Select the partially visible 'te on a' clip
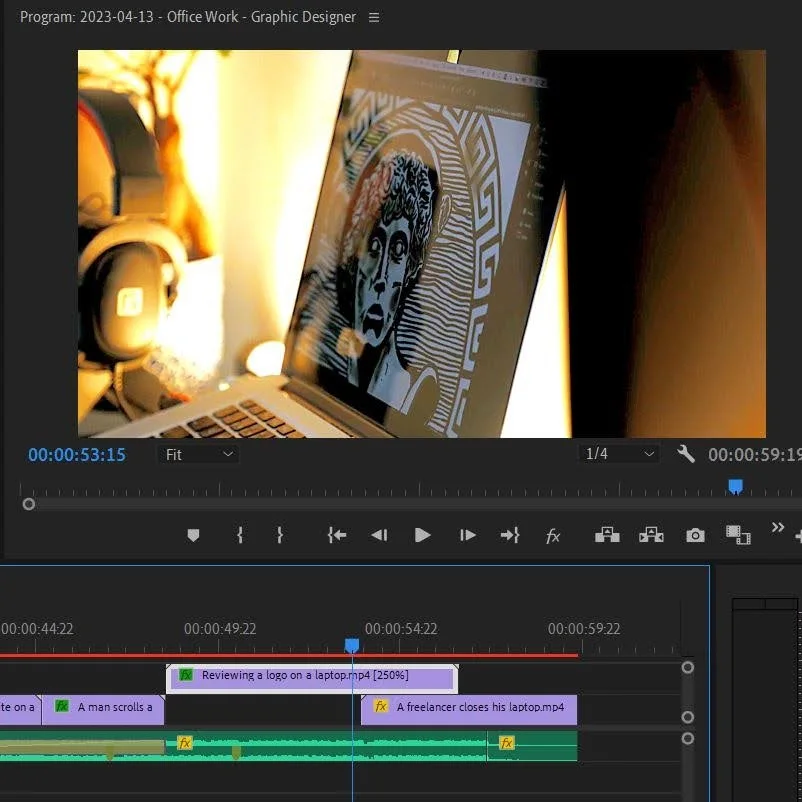802x802 pixels. click(20, 710)
